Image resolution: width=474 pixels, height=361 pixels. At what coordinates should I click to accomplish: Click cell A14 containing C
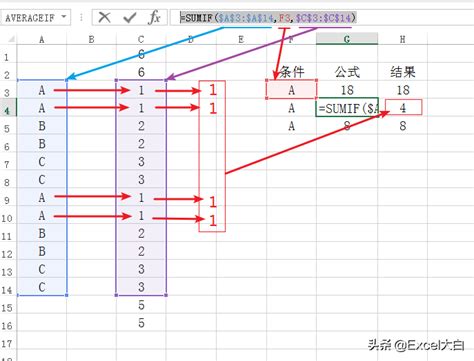click(x=42, y=287)
